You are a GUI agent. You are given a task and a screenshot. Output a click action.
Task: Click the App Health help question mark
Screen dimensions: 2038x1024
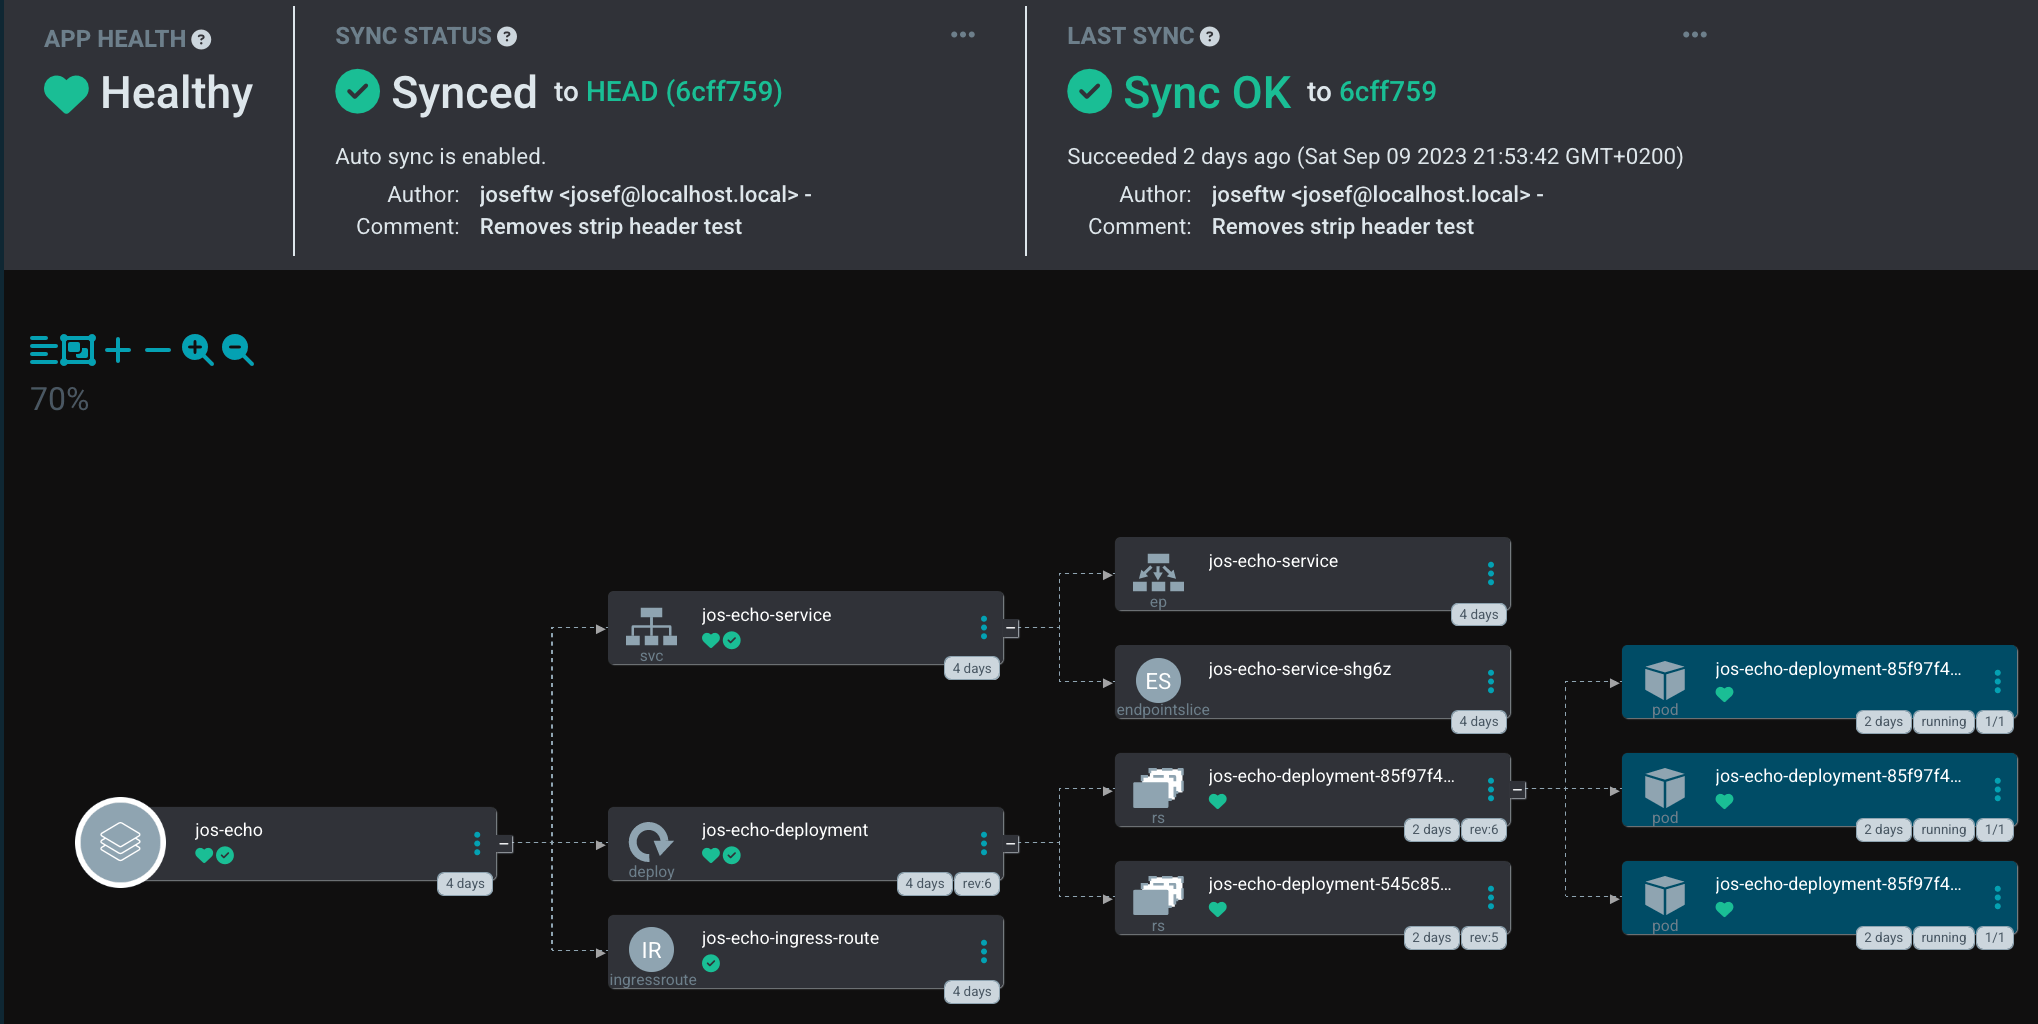coord(201,39)
